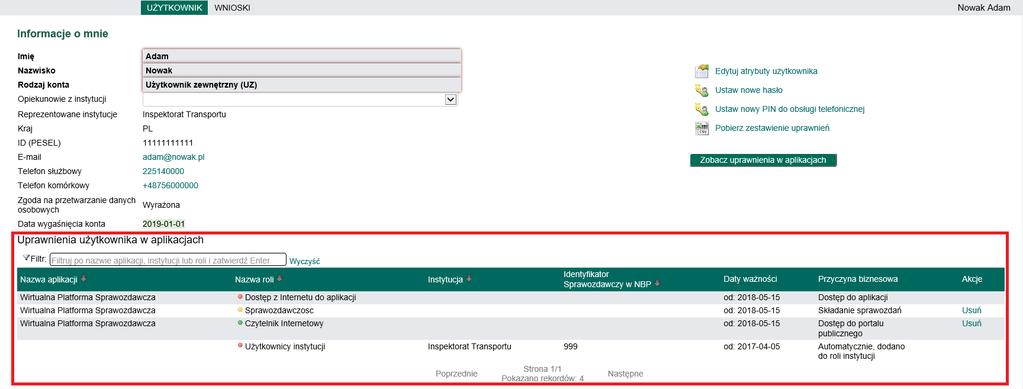The width and height of the screenshot is (1023, 389).
Task: Click the Przyczyna biznesowa column header
Action: pos(857,279)
